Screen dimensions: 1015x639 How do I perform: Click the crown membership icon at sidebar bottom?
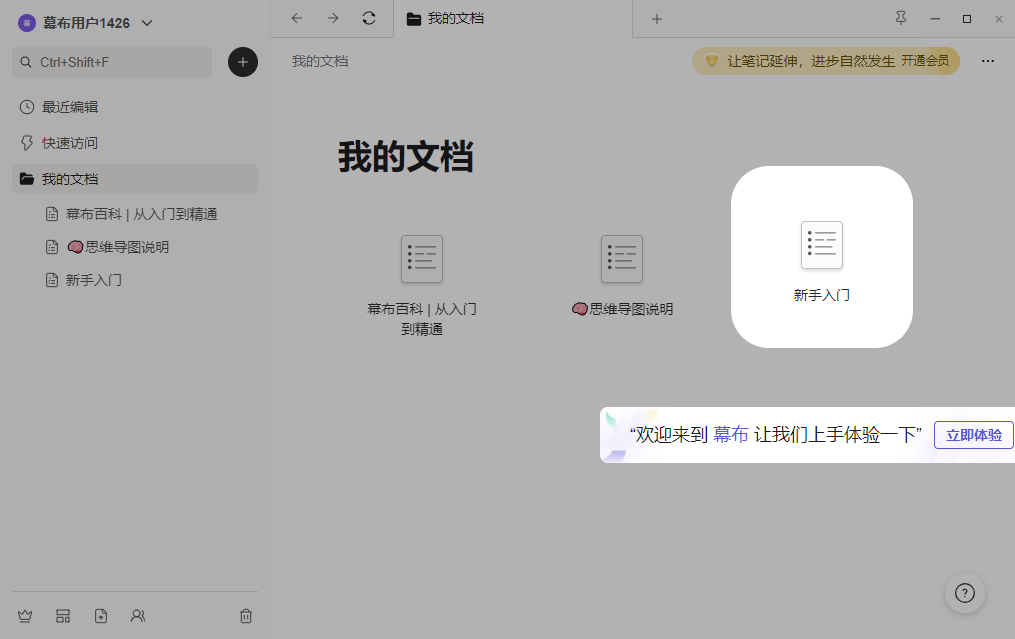tap(25, 616)
